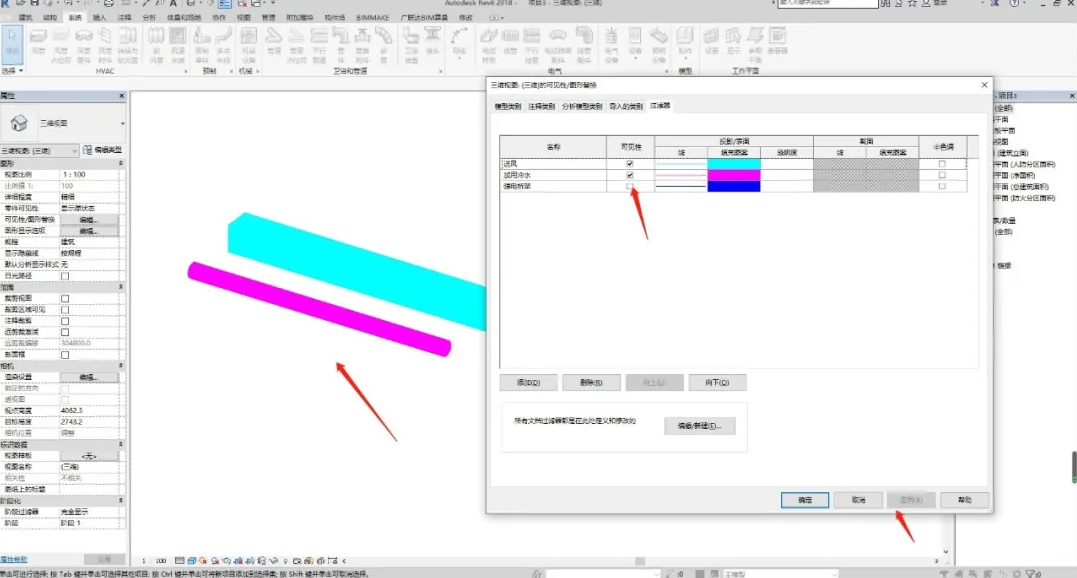
Task: Click the Text 'A' icon in quick access toolbar
Action: point(173,3)
